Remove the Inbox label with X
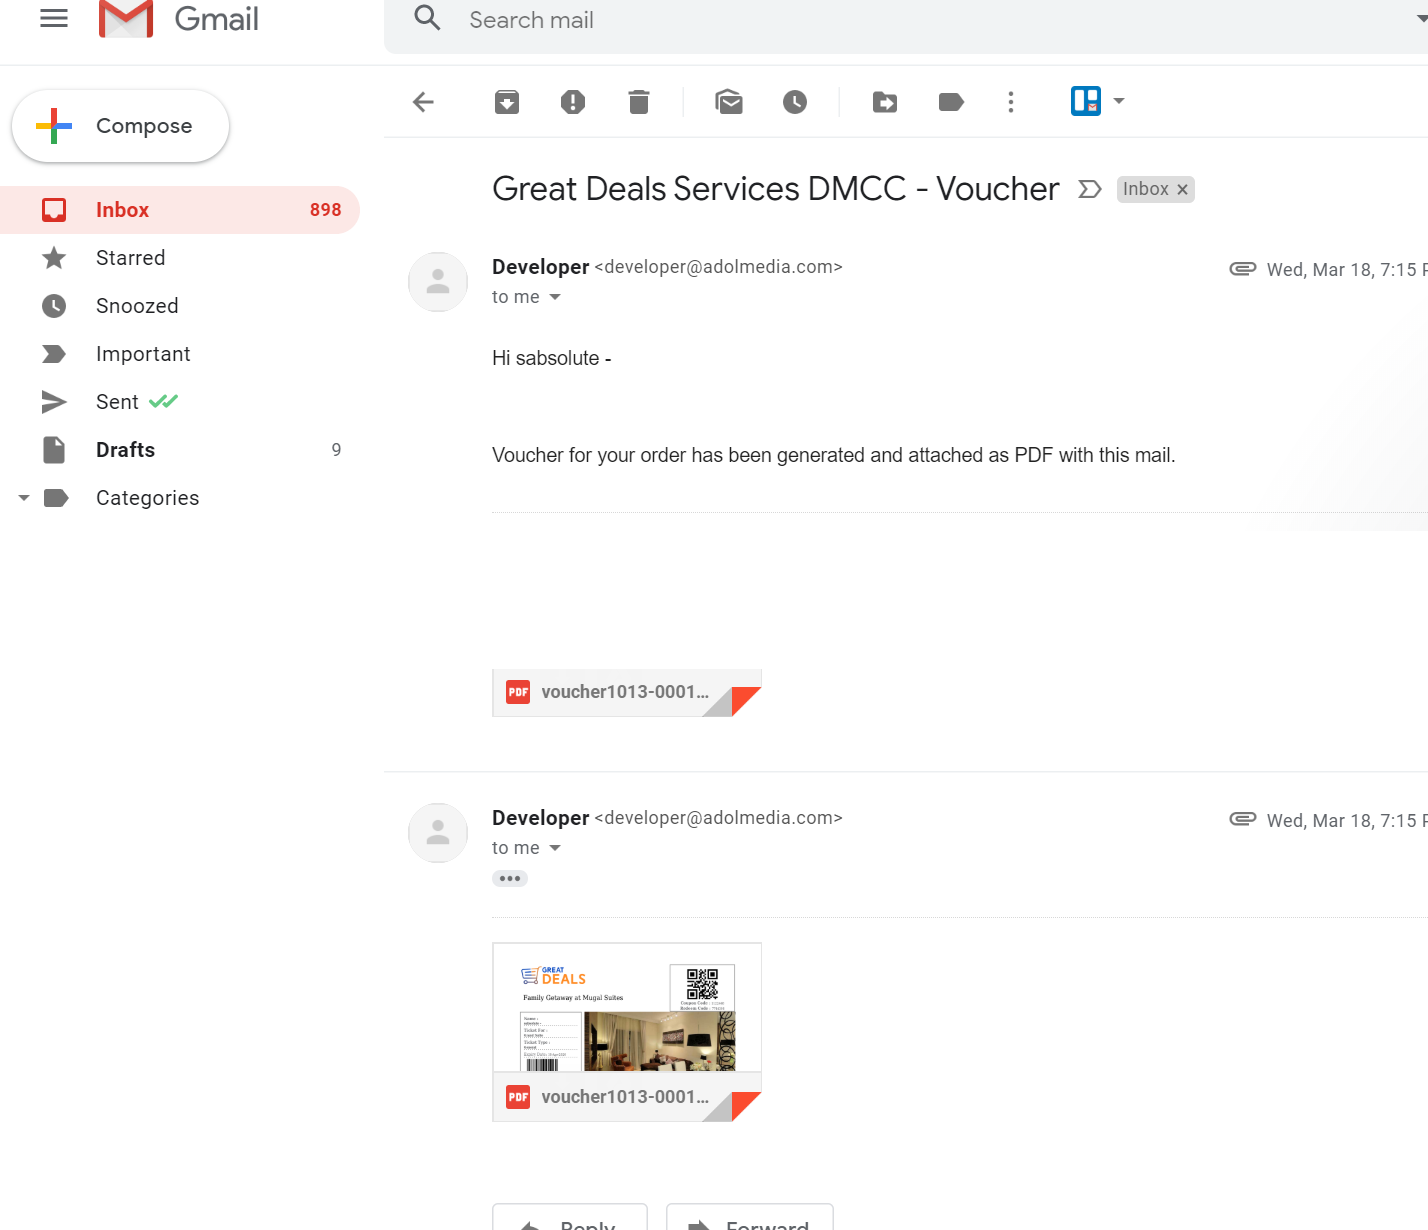 click(x=1182, y=190)
